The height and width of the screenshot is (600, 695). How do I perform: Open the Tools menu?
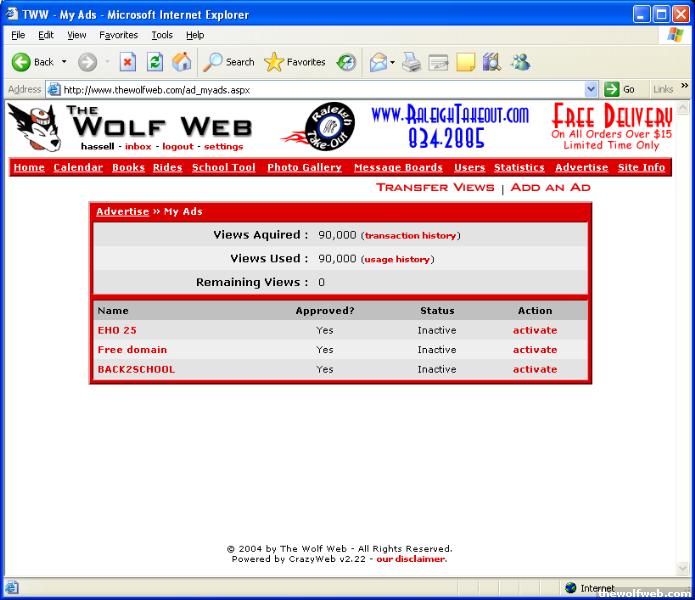click(x=162, y=35)
